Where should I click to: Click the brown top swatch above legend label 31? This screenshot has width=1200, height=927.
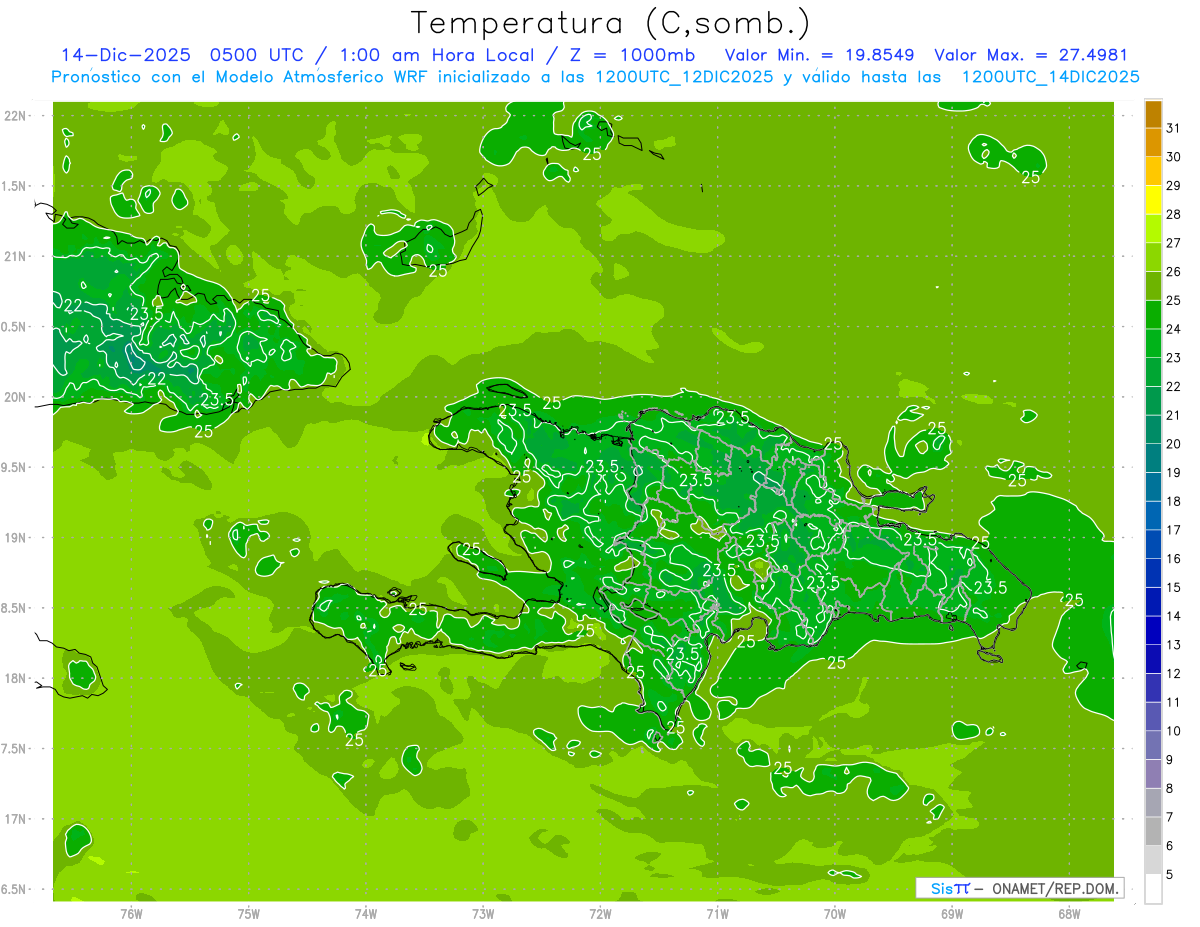[1153, 114]
